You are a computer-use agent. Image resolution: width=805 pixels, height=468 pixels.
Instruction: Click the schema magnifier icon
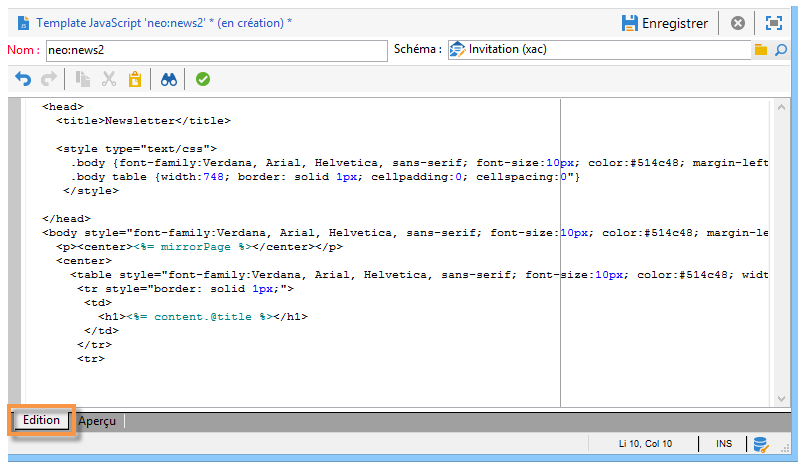pyautogui.click(x=781, y=50)
